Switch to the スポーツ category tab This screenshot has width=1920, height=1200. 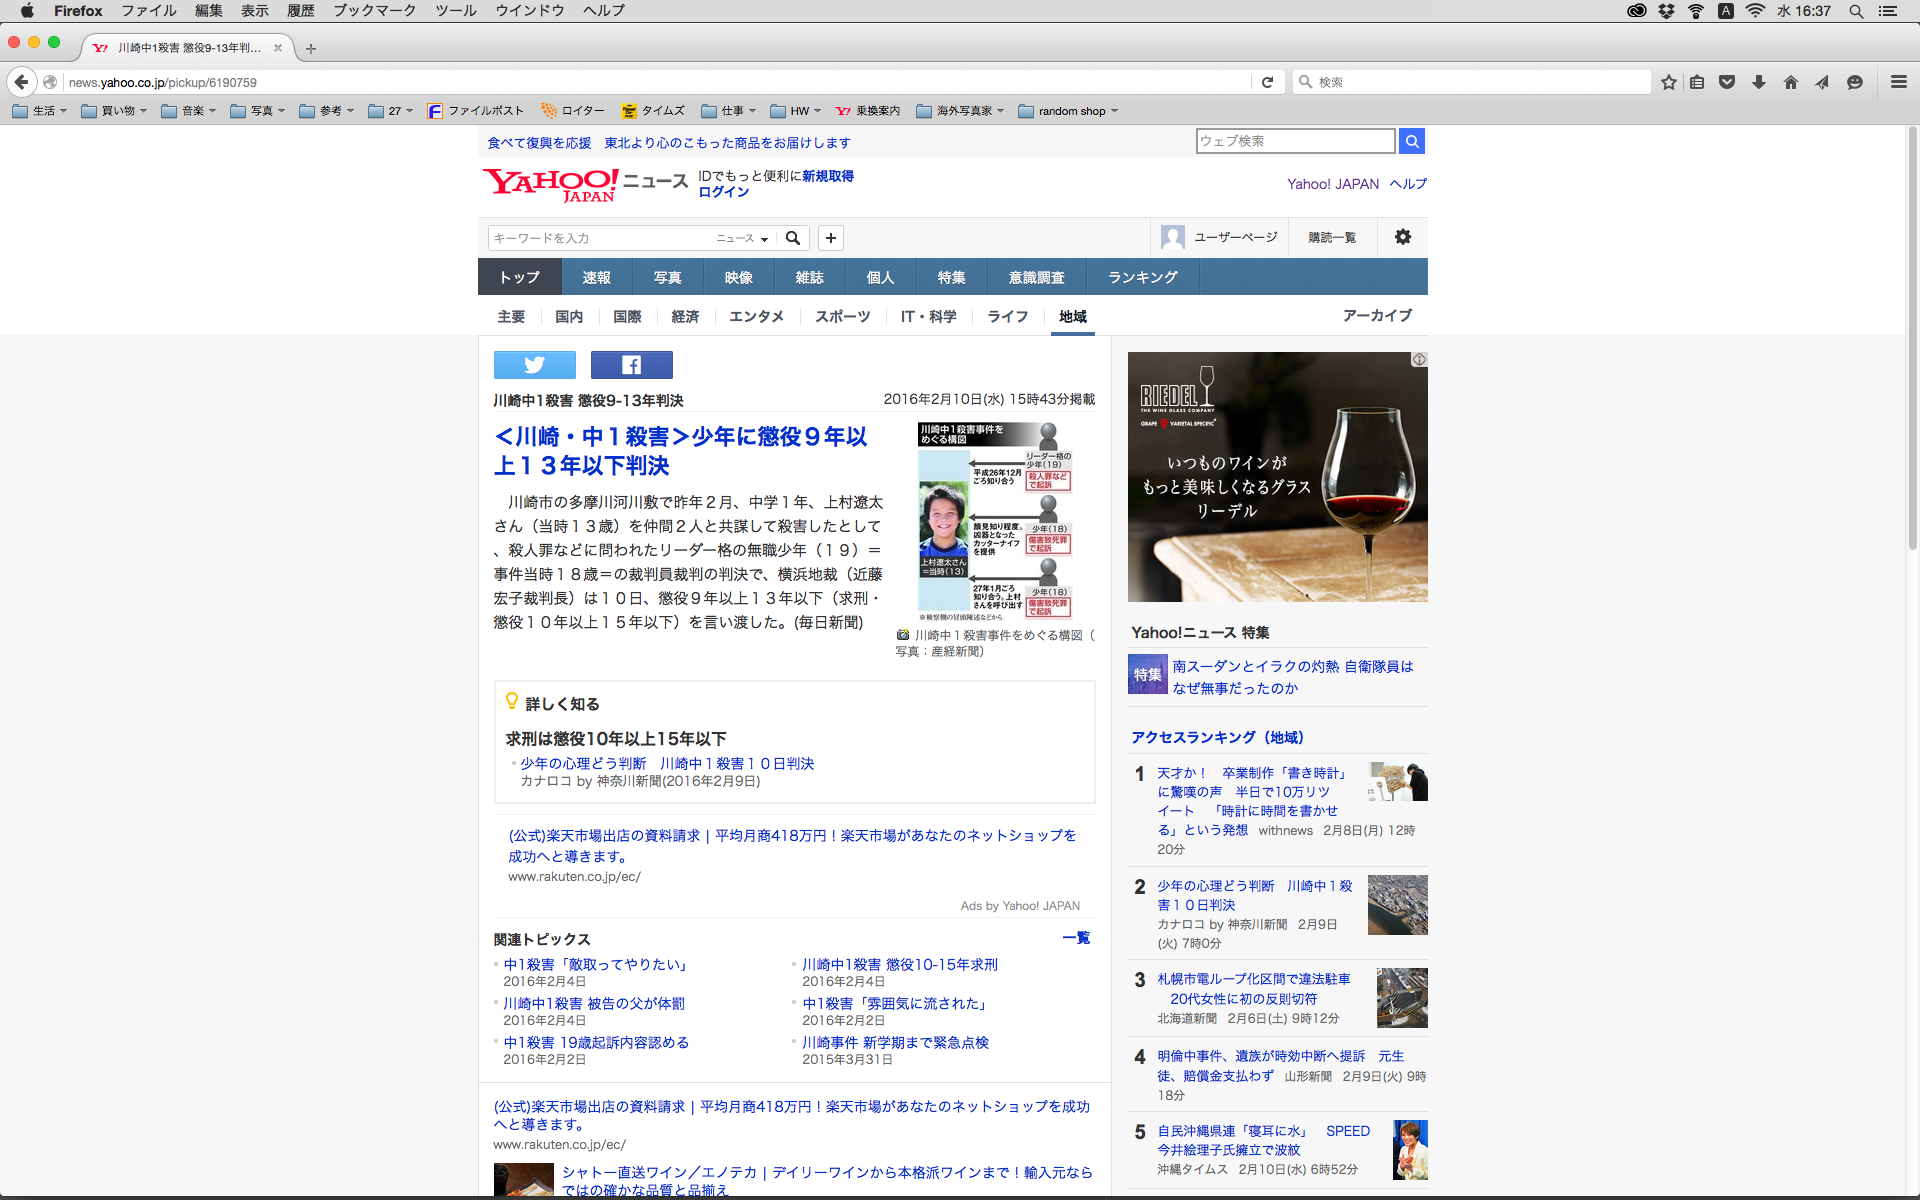[x=842, y=316]
